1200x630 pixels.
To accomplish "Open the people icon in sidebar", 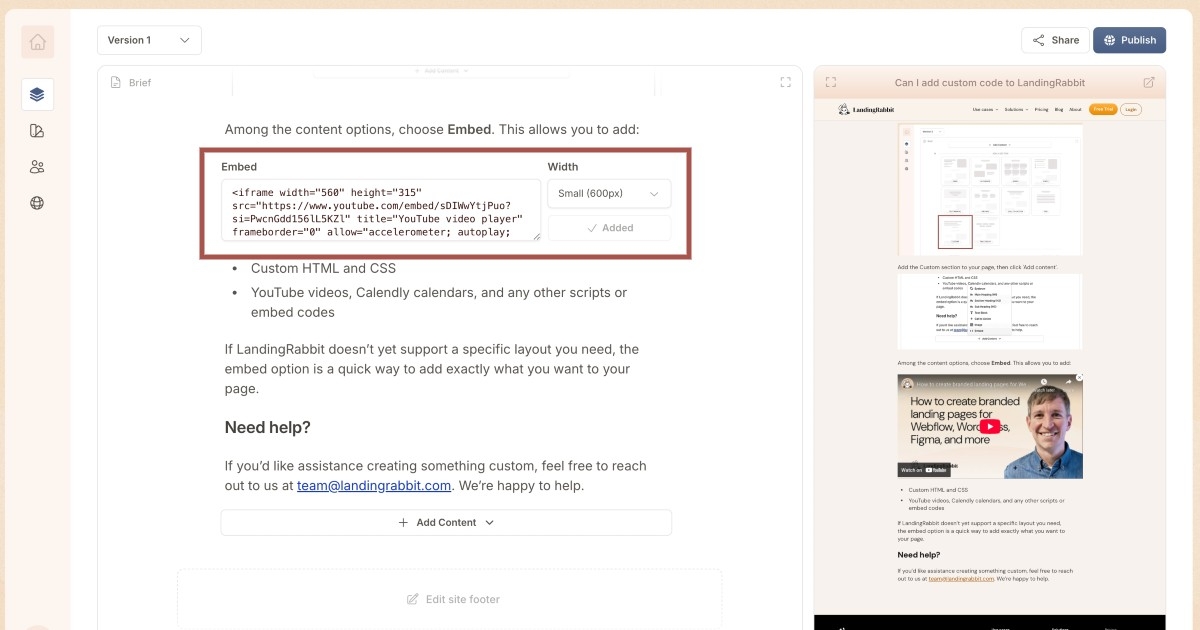I will coord(37,167).
